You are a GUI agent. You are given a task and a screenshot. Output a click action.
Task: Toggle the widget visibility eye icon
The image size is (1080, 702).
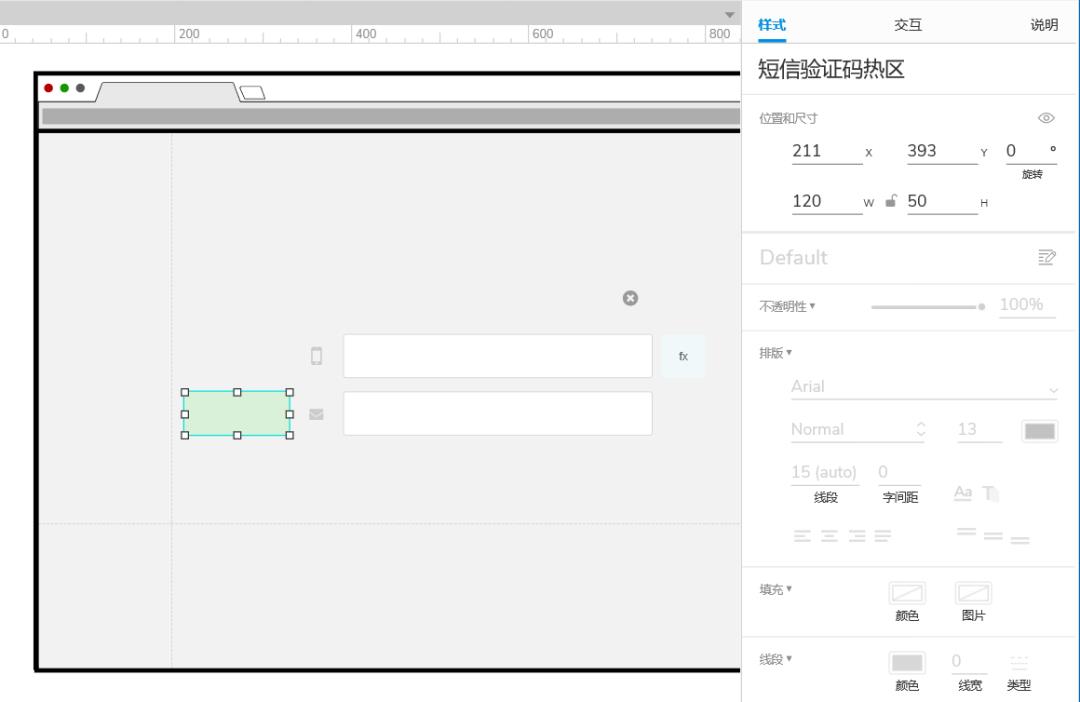pos(1046,118)
